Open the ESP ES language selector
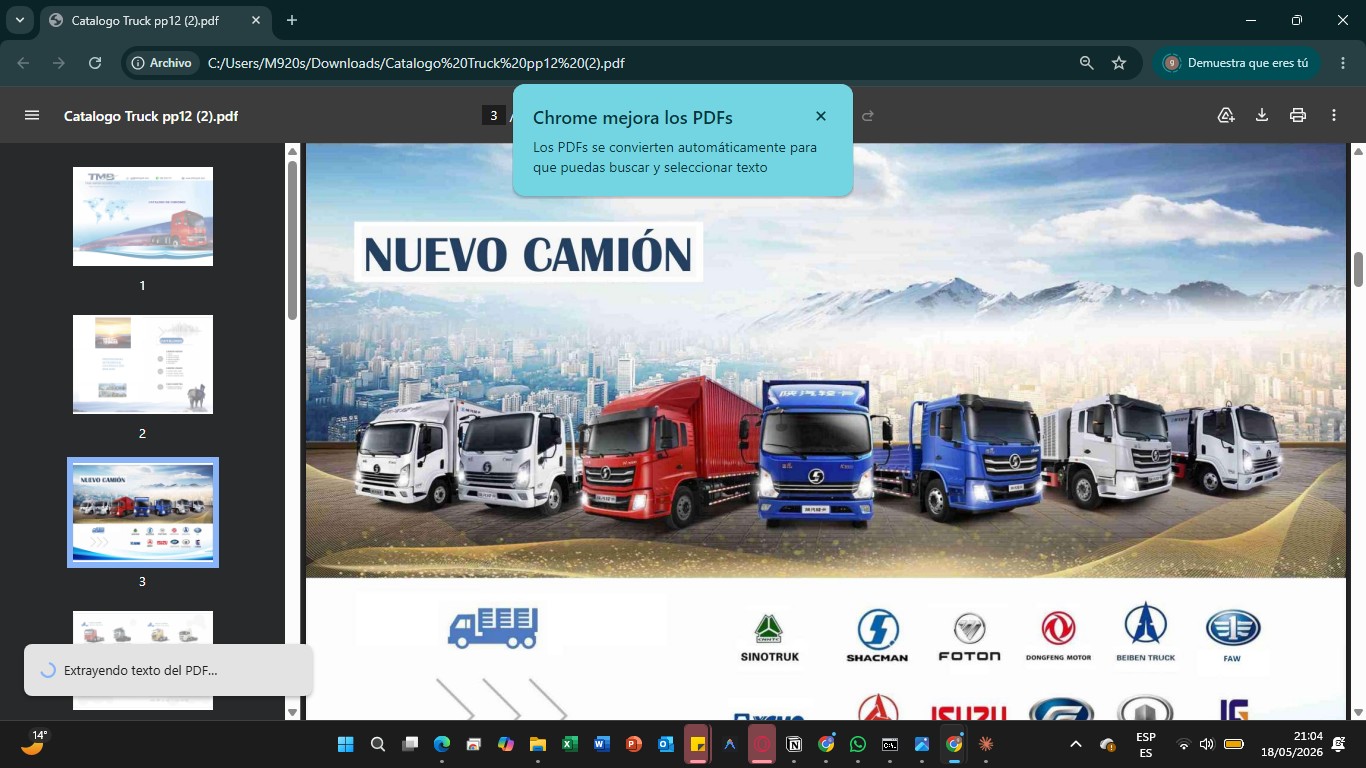Image resolution: width=1366 pixels, height=768 pixels. tap(1146, 744)
